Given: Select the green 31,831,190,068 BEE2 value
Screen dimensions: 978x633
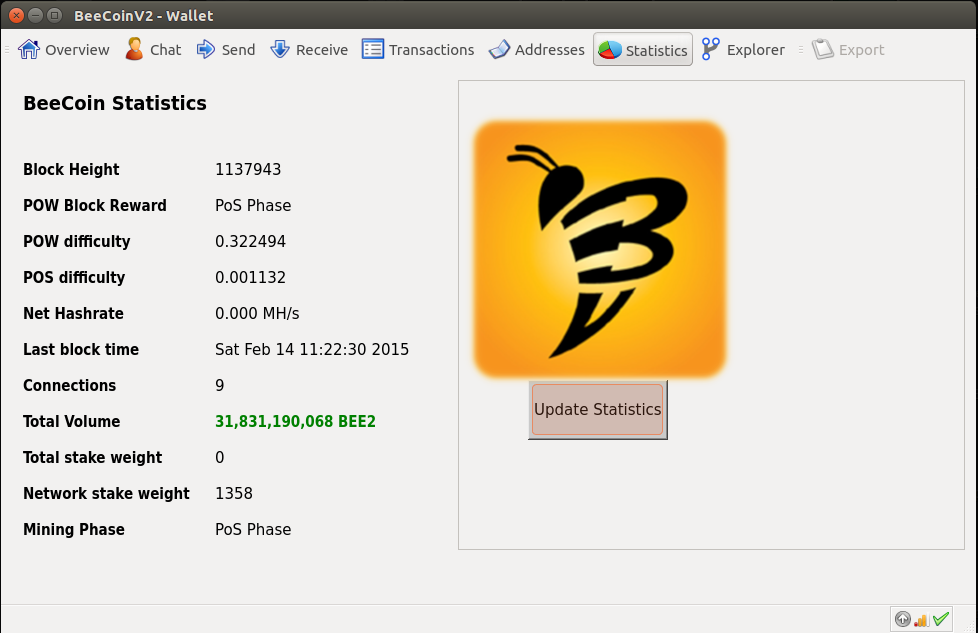Looking at the screenshot, I should coord(296,422).
